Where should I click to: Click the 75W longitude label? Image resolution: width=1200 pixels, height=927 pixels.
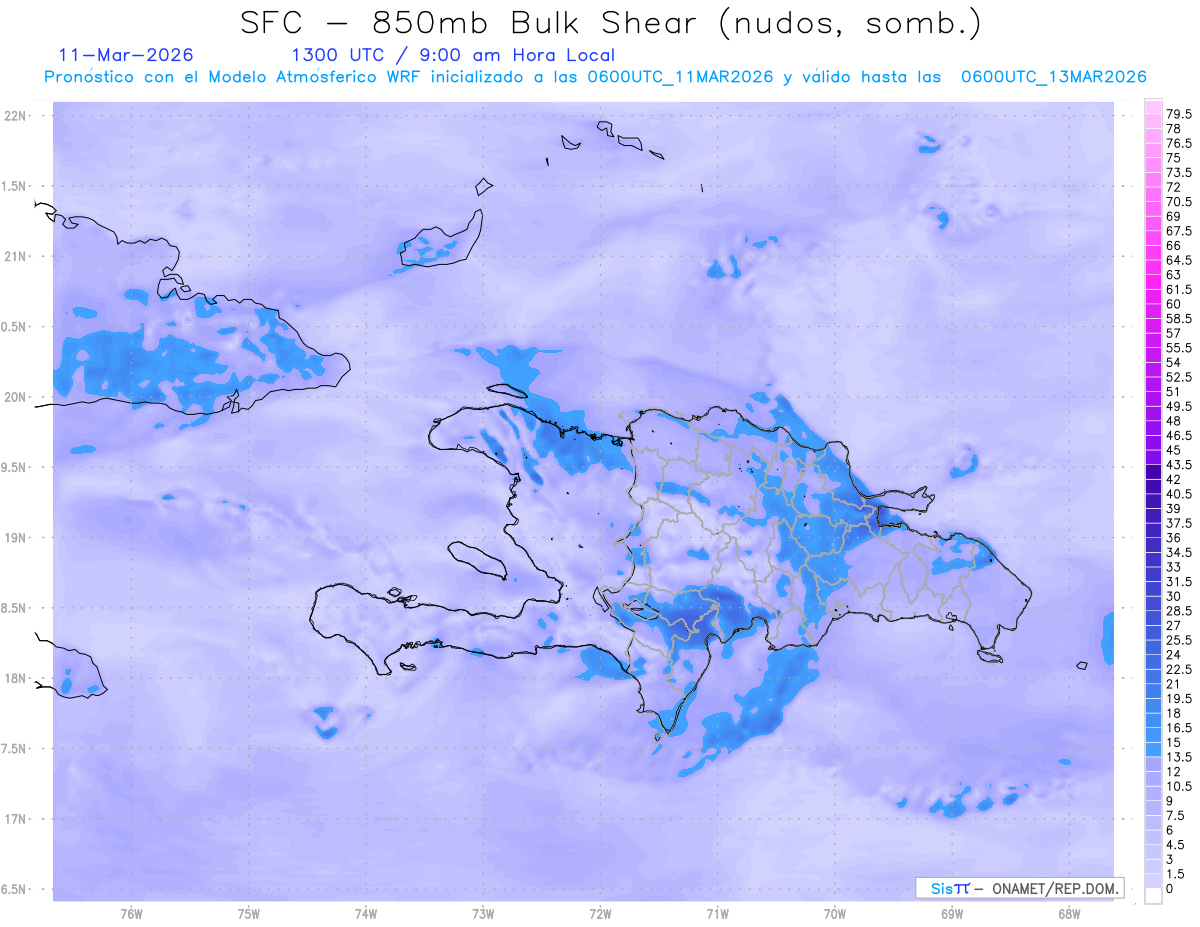click(249, 914)
